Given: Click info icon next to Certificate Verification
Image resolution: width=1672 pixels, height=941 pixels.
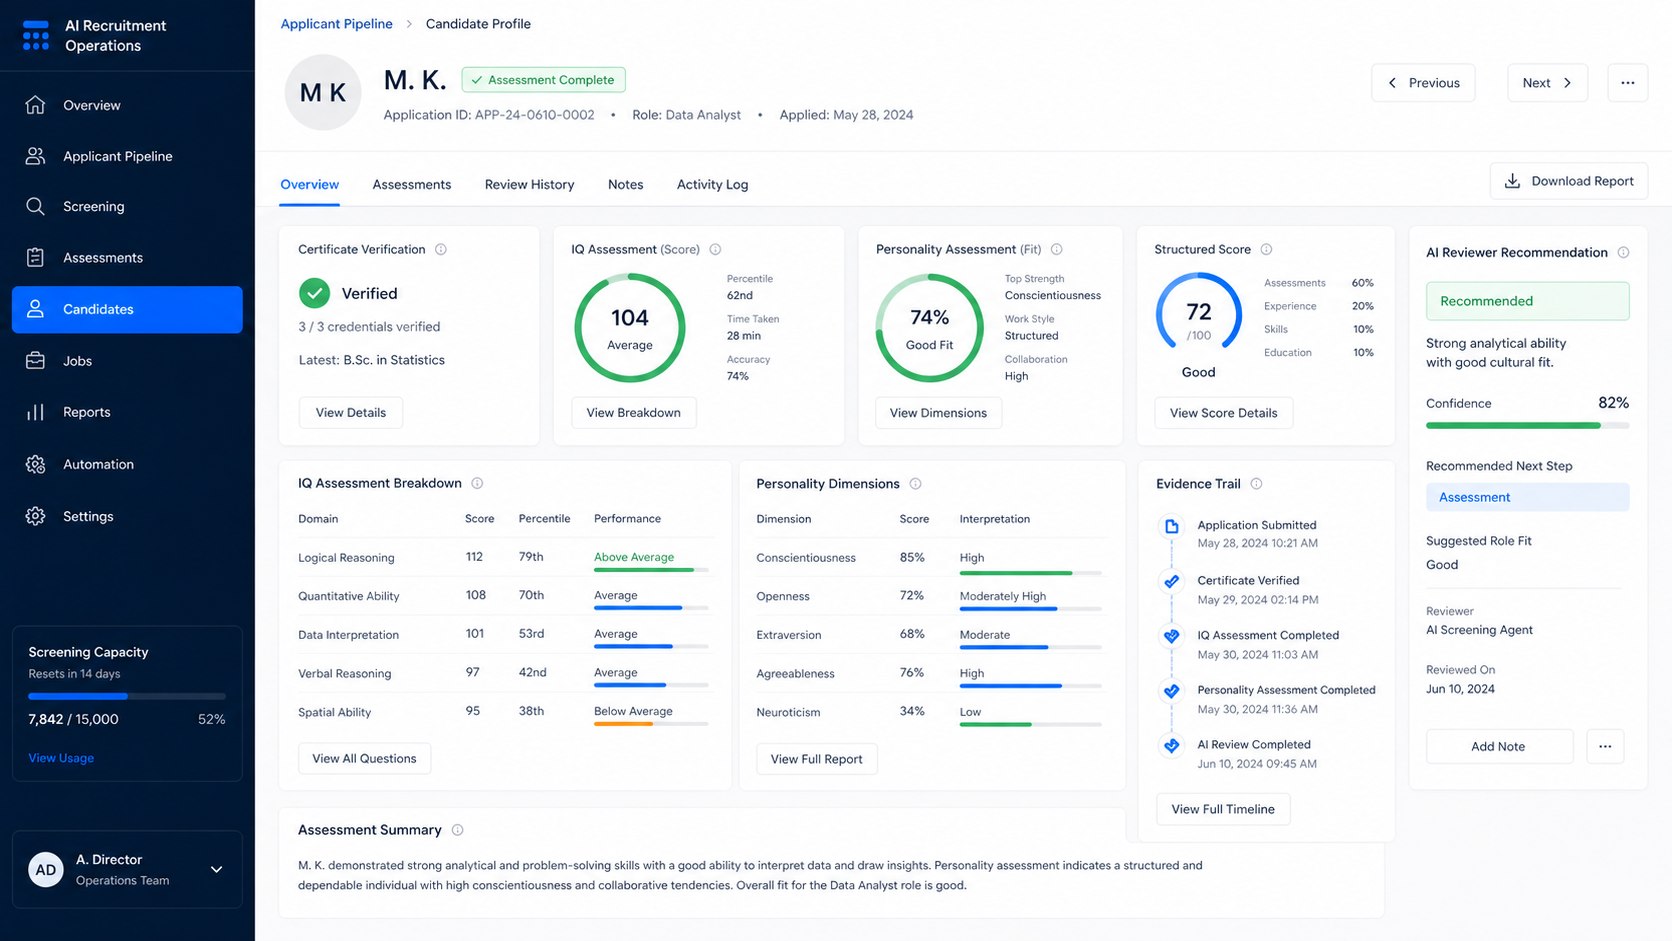Looking at the screenshot, I should (440, 249).
